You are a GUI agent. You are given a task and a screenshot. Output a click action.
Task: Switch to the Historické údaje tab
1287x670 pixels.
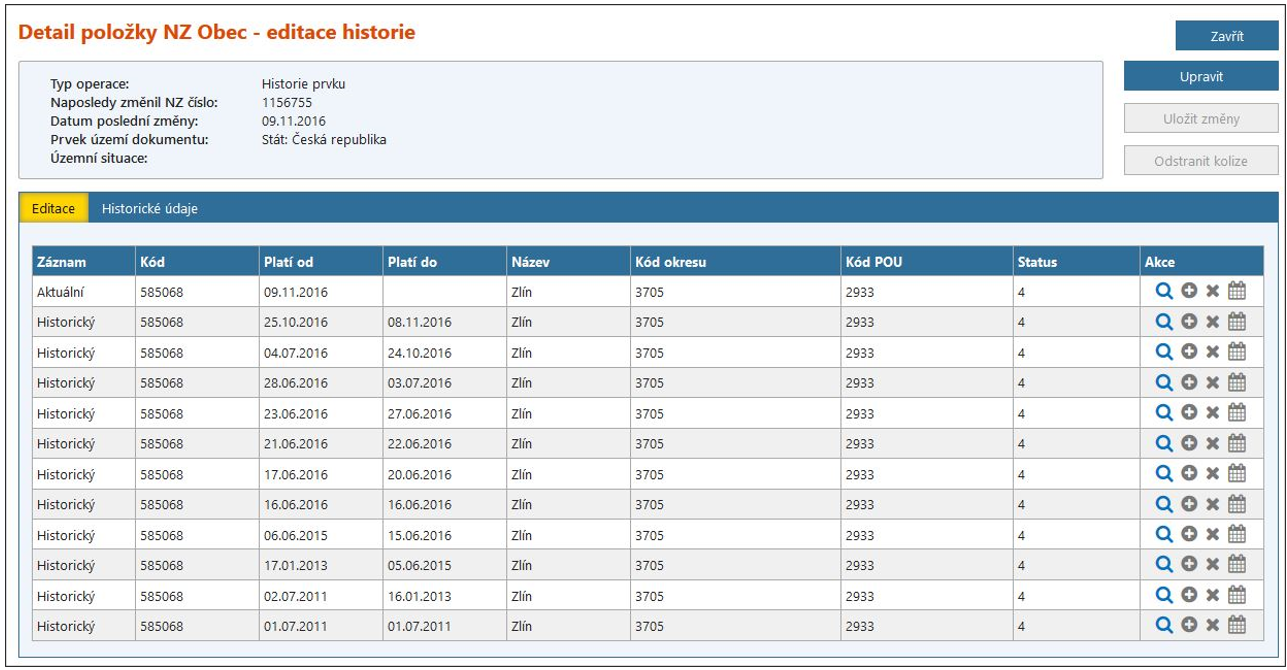click(150, 208)
